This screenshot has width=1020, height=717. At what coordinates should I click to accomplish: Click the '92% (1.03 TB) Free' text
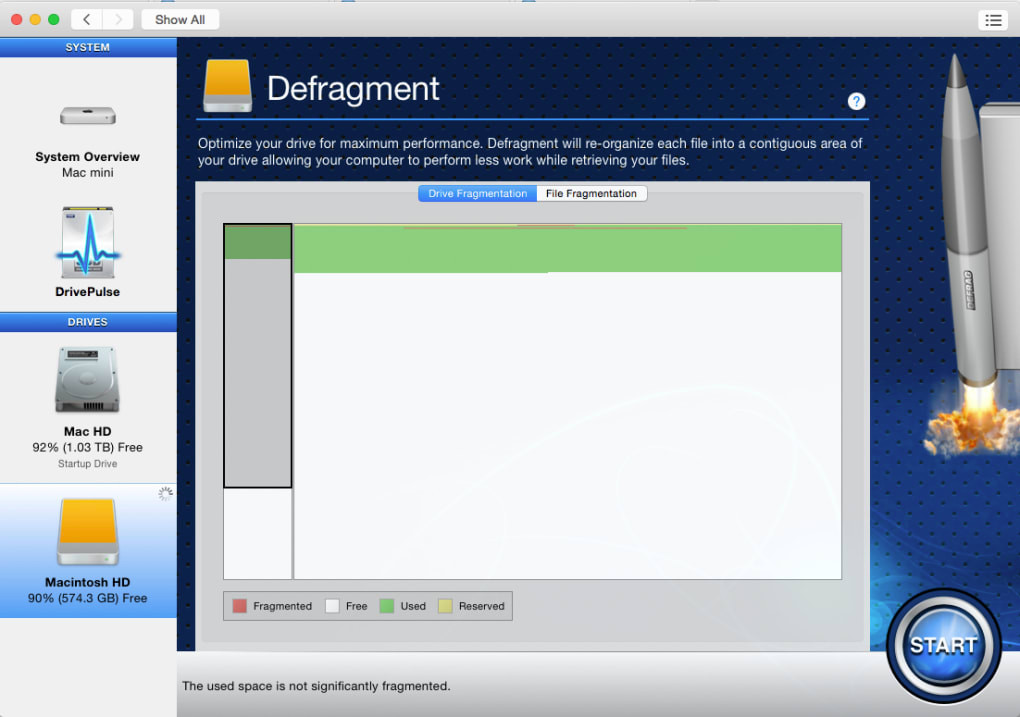(88, 447)
